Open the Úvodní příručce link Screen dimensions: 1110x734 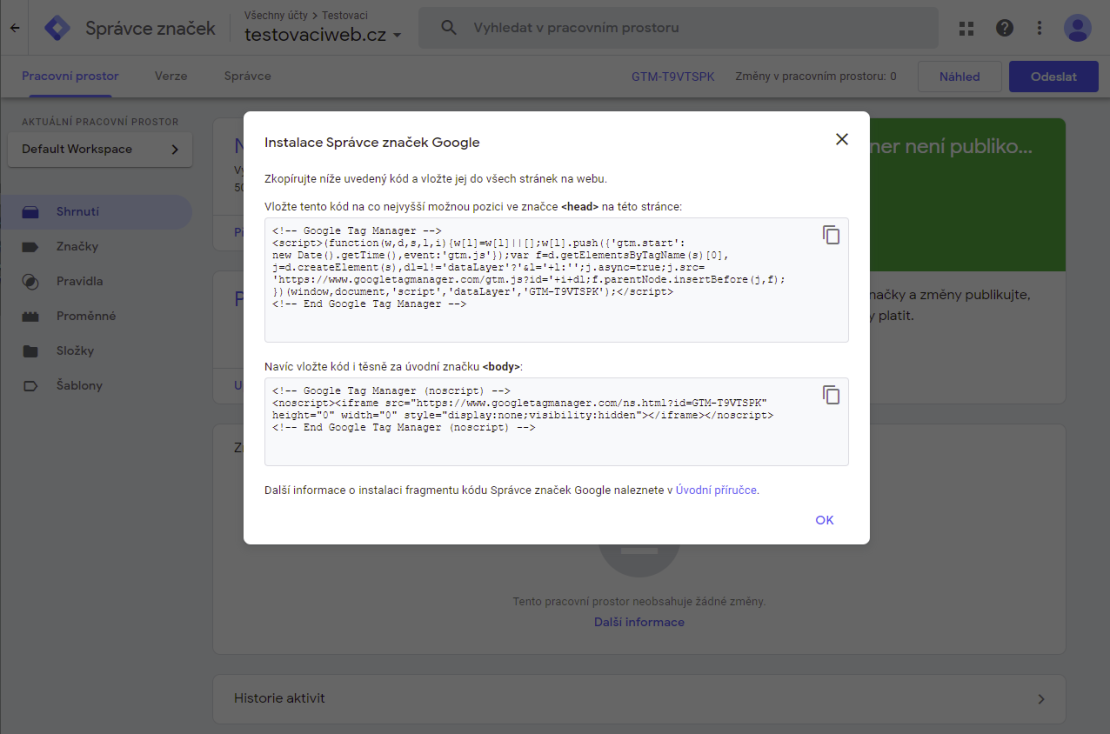click(x=716, y=490)
